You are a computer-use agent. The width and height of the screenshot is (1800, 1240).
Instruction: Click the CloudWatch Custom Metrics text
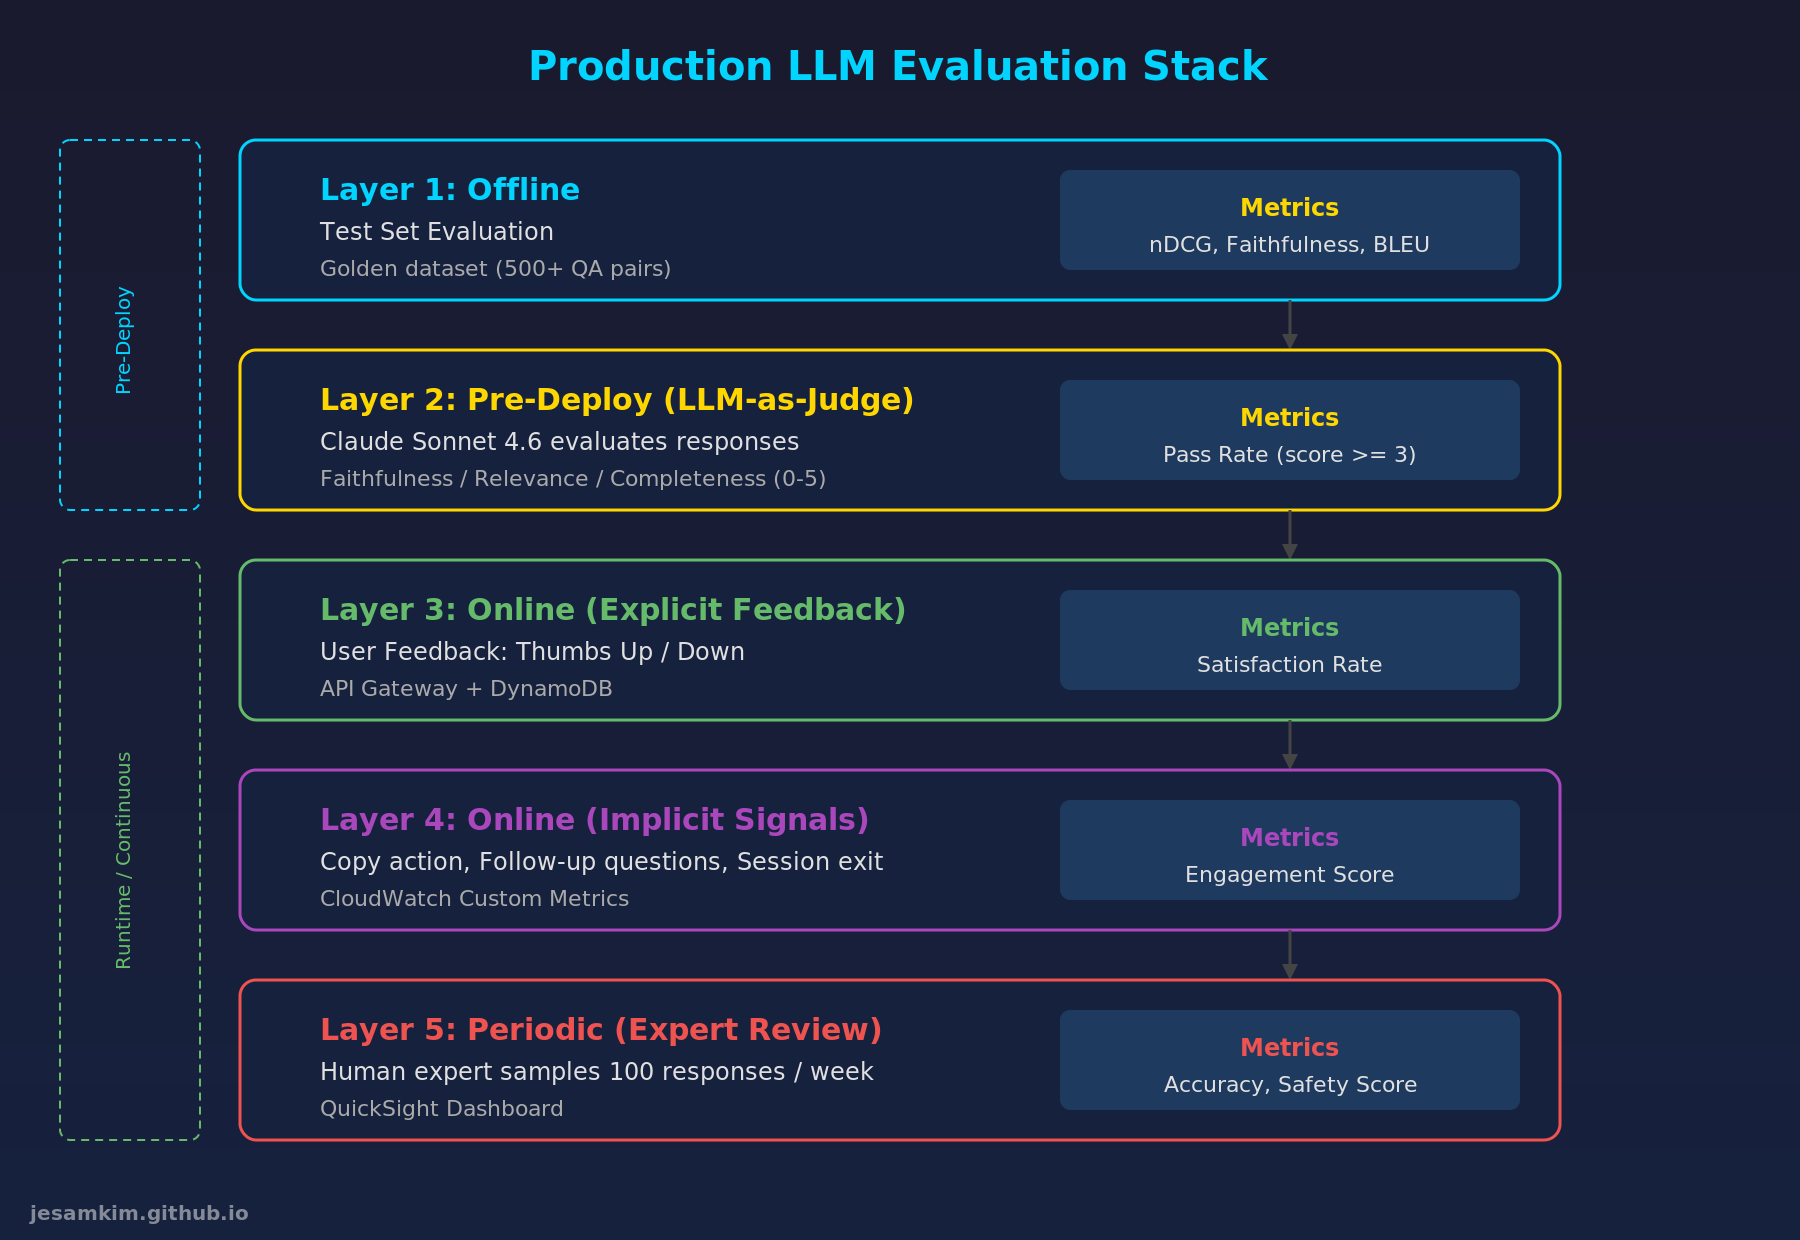(473, 898)
